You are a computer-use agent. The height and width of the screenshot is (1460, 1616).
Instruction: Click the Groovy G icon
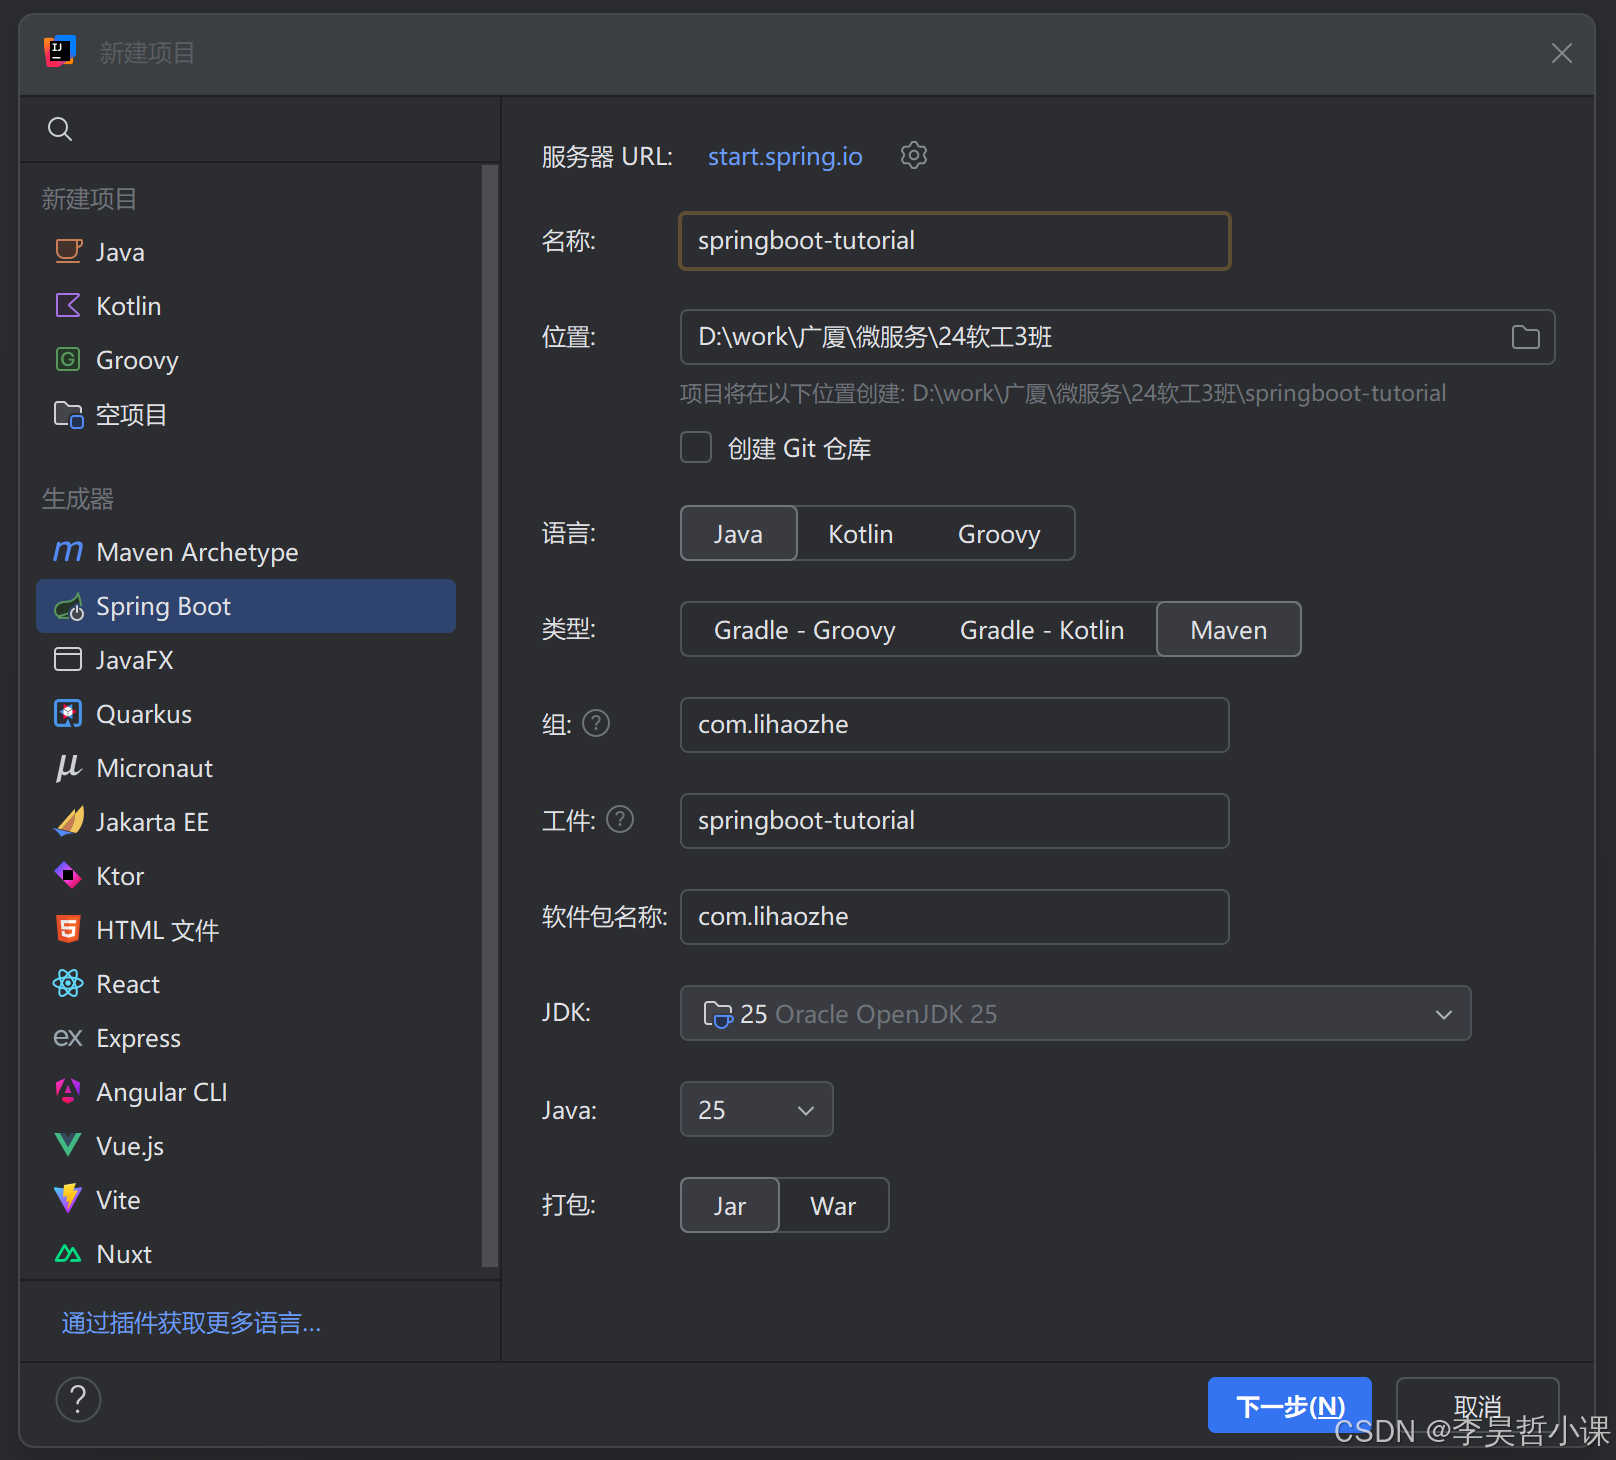click(x=68, y=359)
